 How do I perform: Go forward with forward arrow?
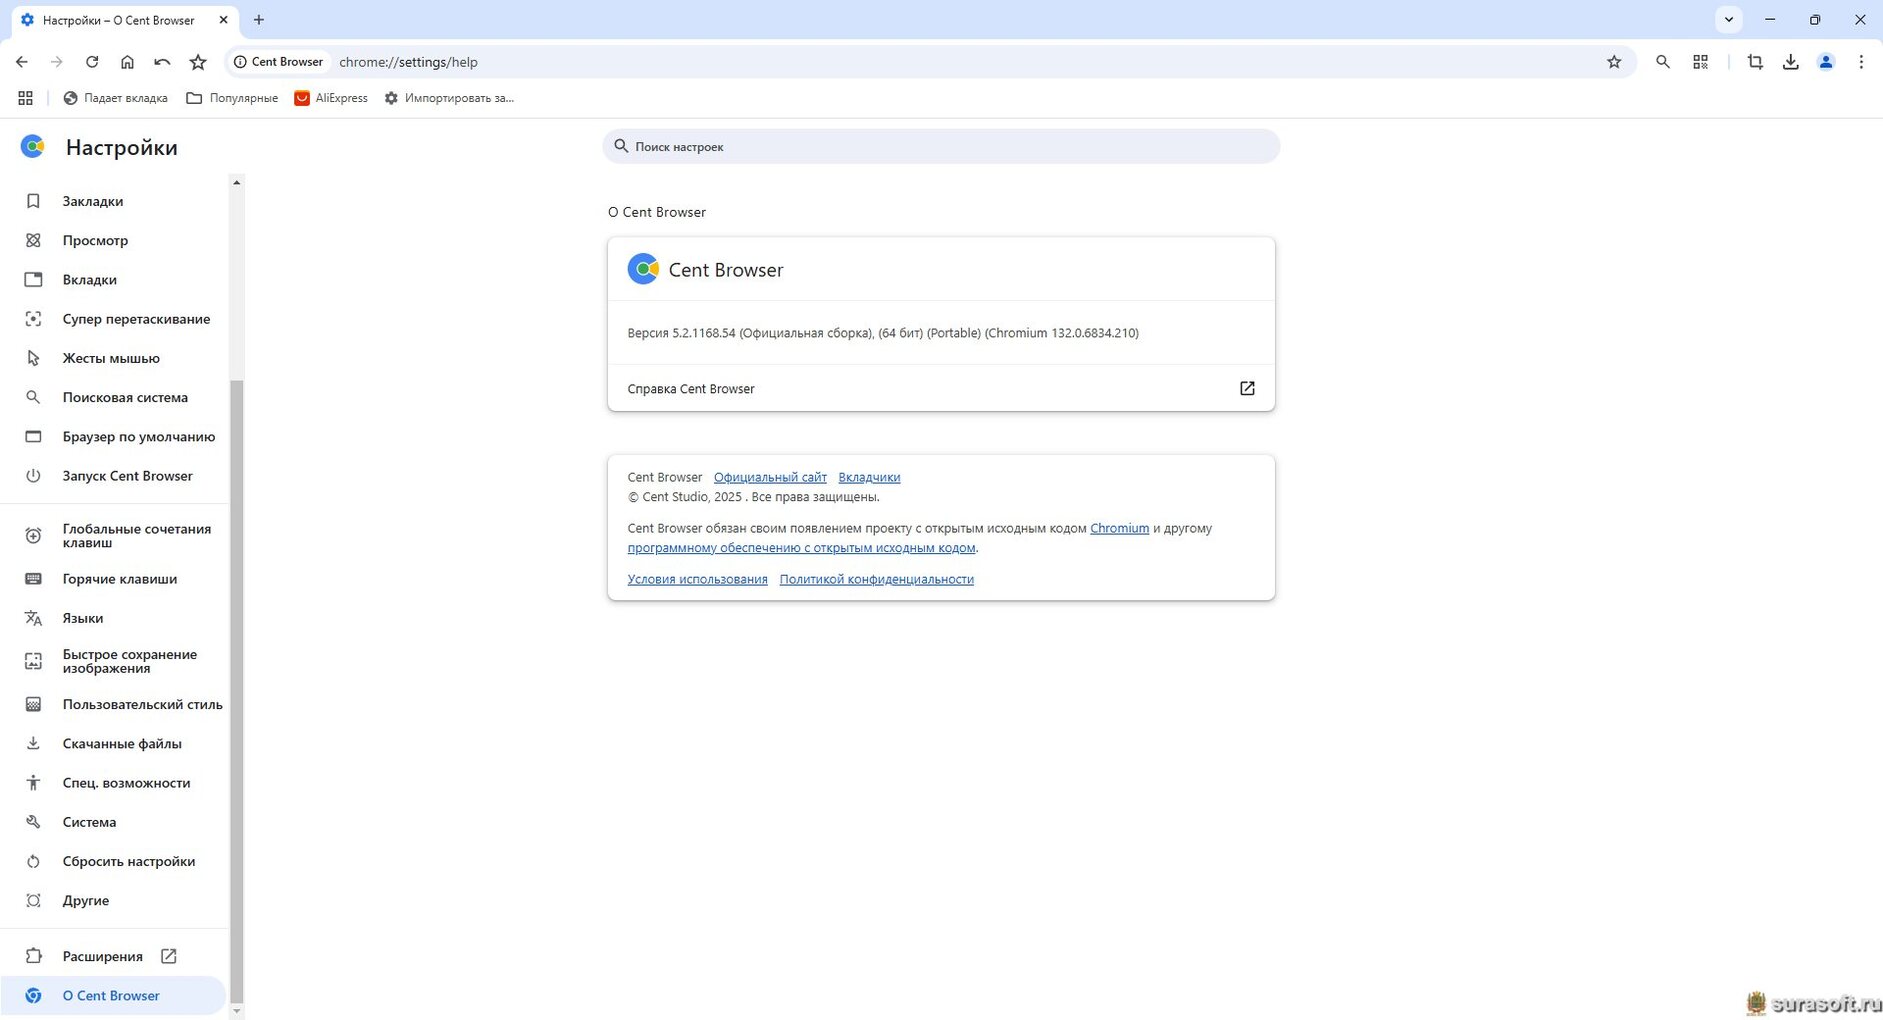(x=57, y=62)
